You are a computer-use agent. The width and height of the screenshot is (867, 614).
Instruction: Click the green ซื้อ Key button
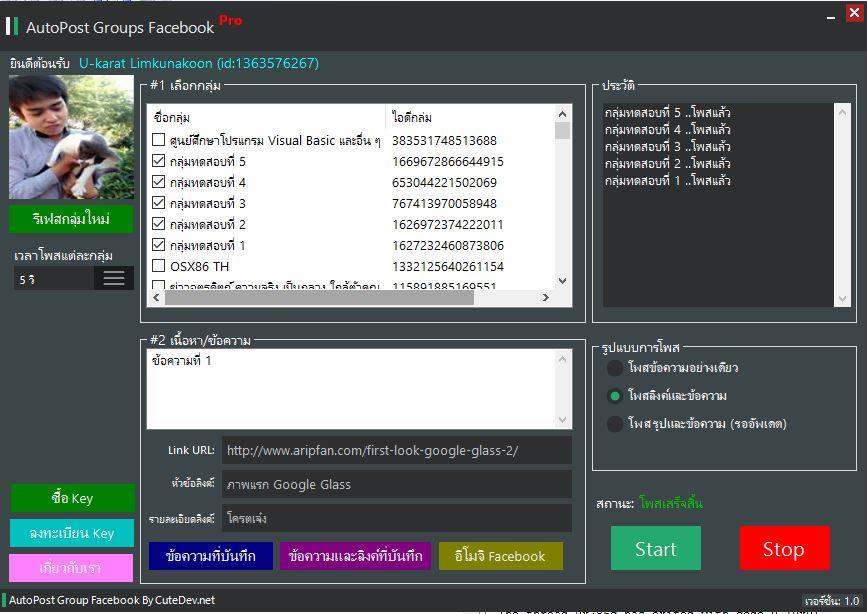coord(72,498)
